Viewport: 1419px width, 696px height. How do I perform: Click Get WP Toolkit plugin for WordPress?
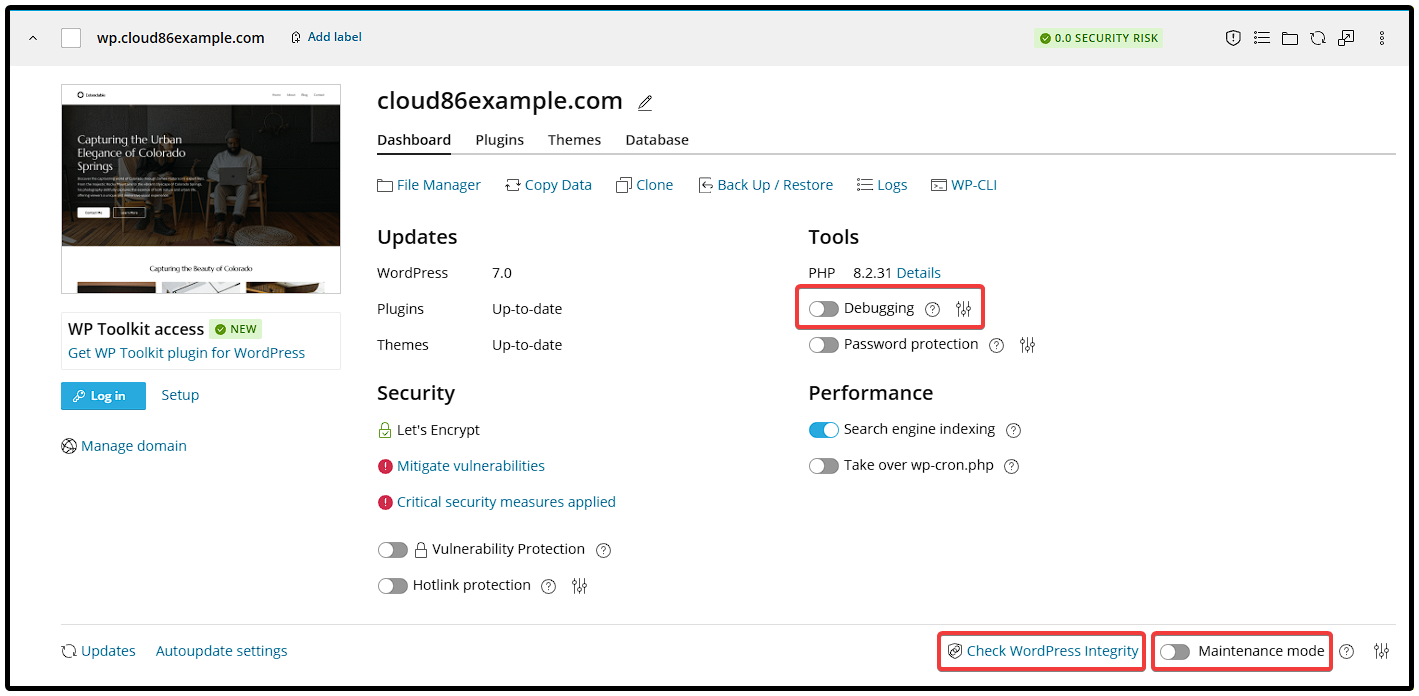coord(186,353)
